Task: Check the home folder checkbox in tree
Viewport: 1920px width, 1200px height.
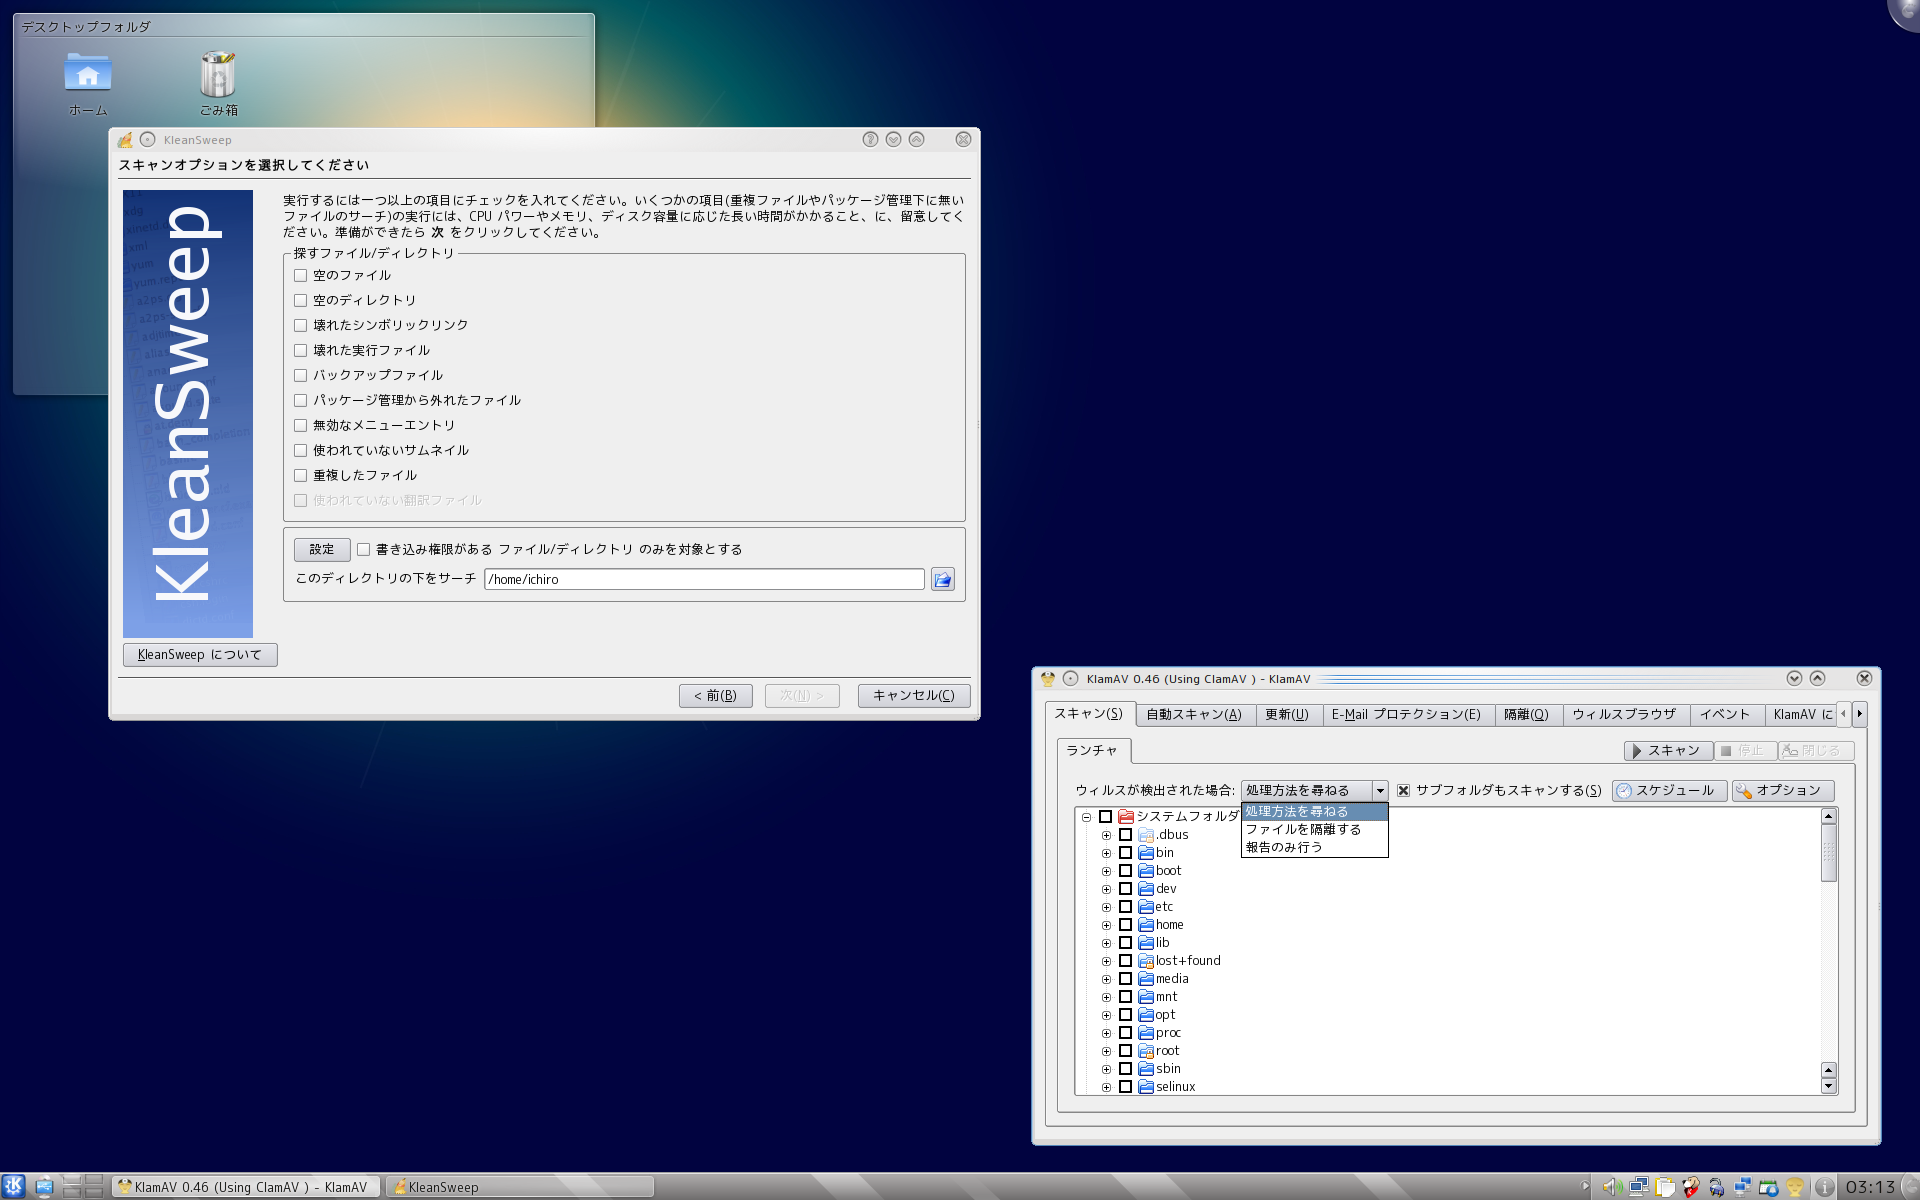Action: click(1125, 925)
